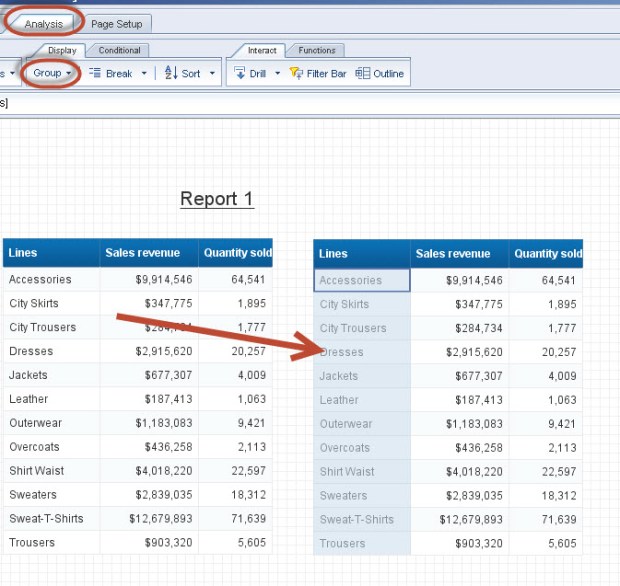Select highlighted Accessories cell in right table

pyautogui.click(x=362, y=280)
